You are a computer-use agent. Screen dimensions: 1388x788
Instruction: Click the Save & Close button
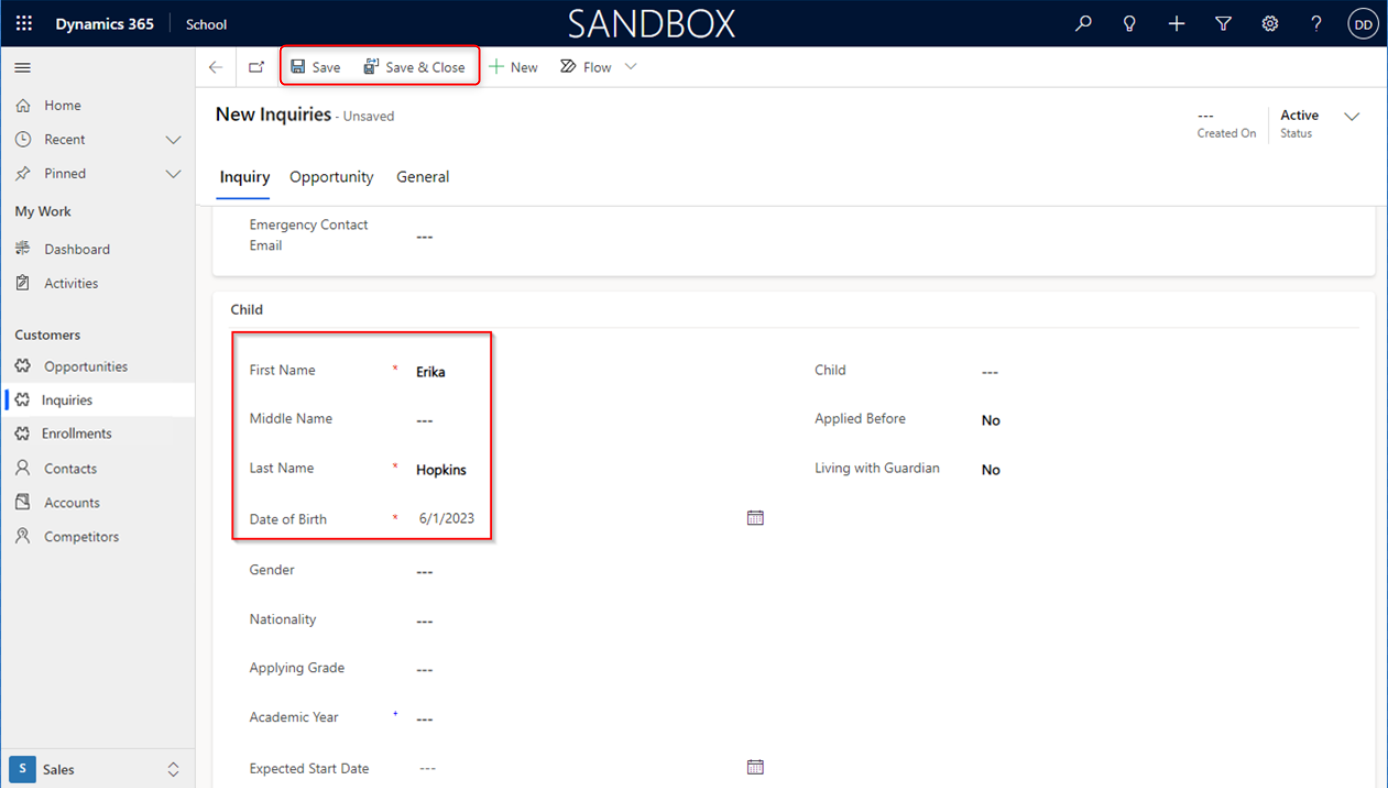[x=414, y=67]
